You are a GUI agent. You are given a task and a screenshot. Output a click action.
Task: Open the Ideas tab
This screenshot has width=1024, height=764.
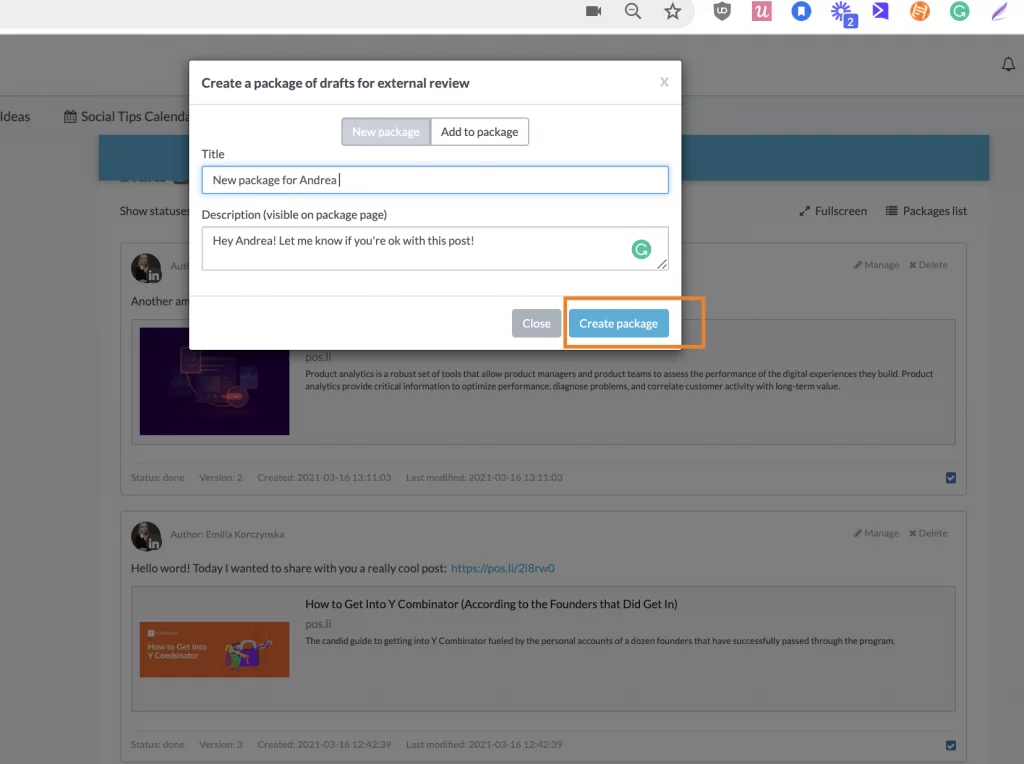point(15,117)
